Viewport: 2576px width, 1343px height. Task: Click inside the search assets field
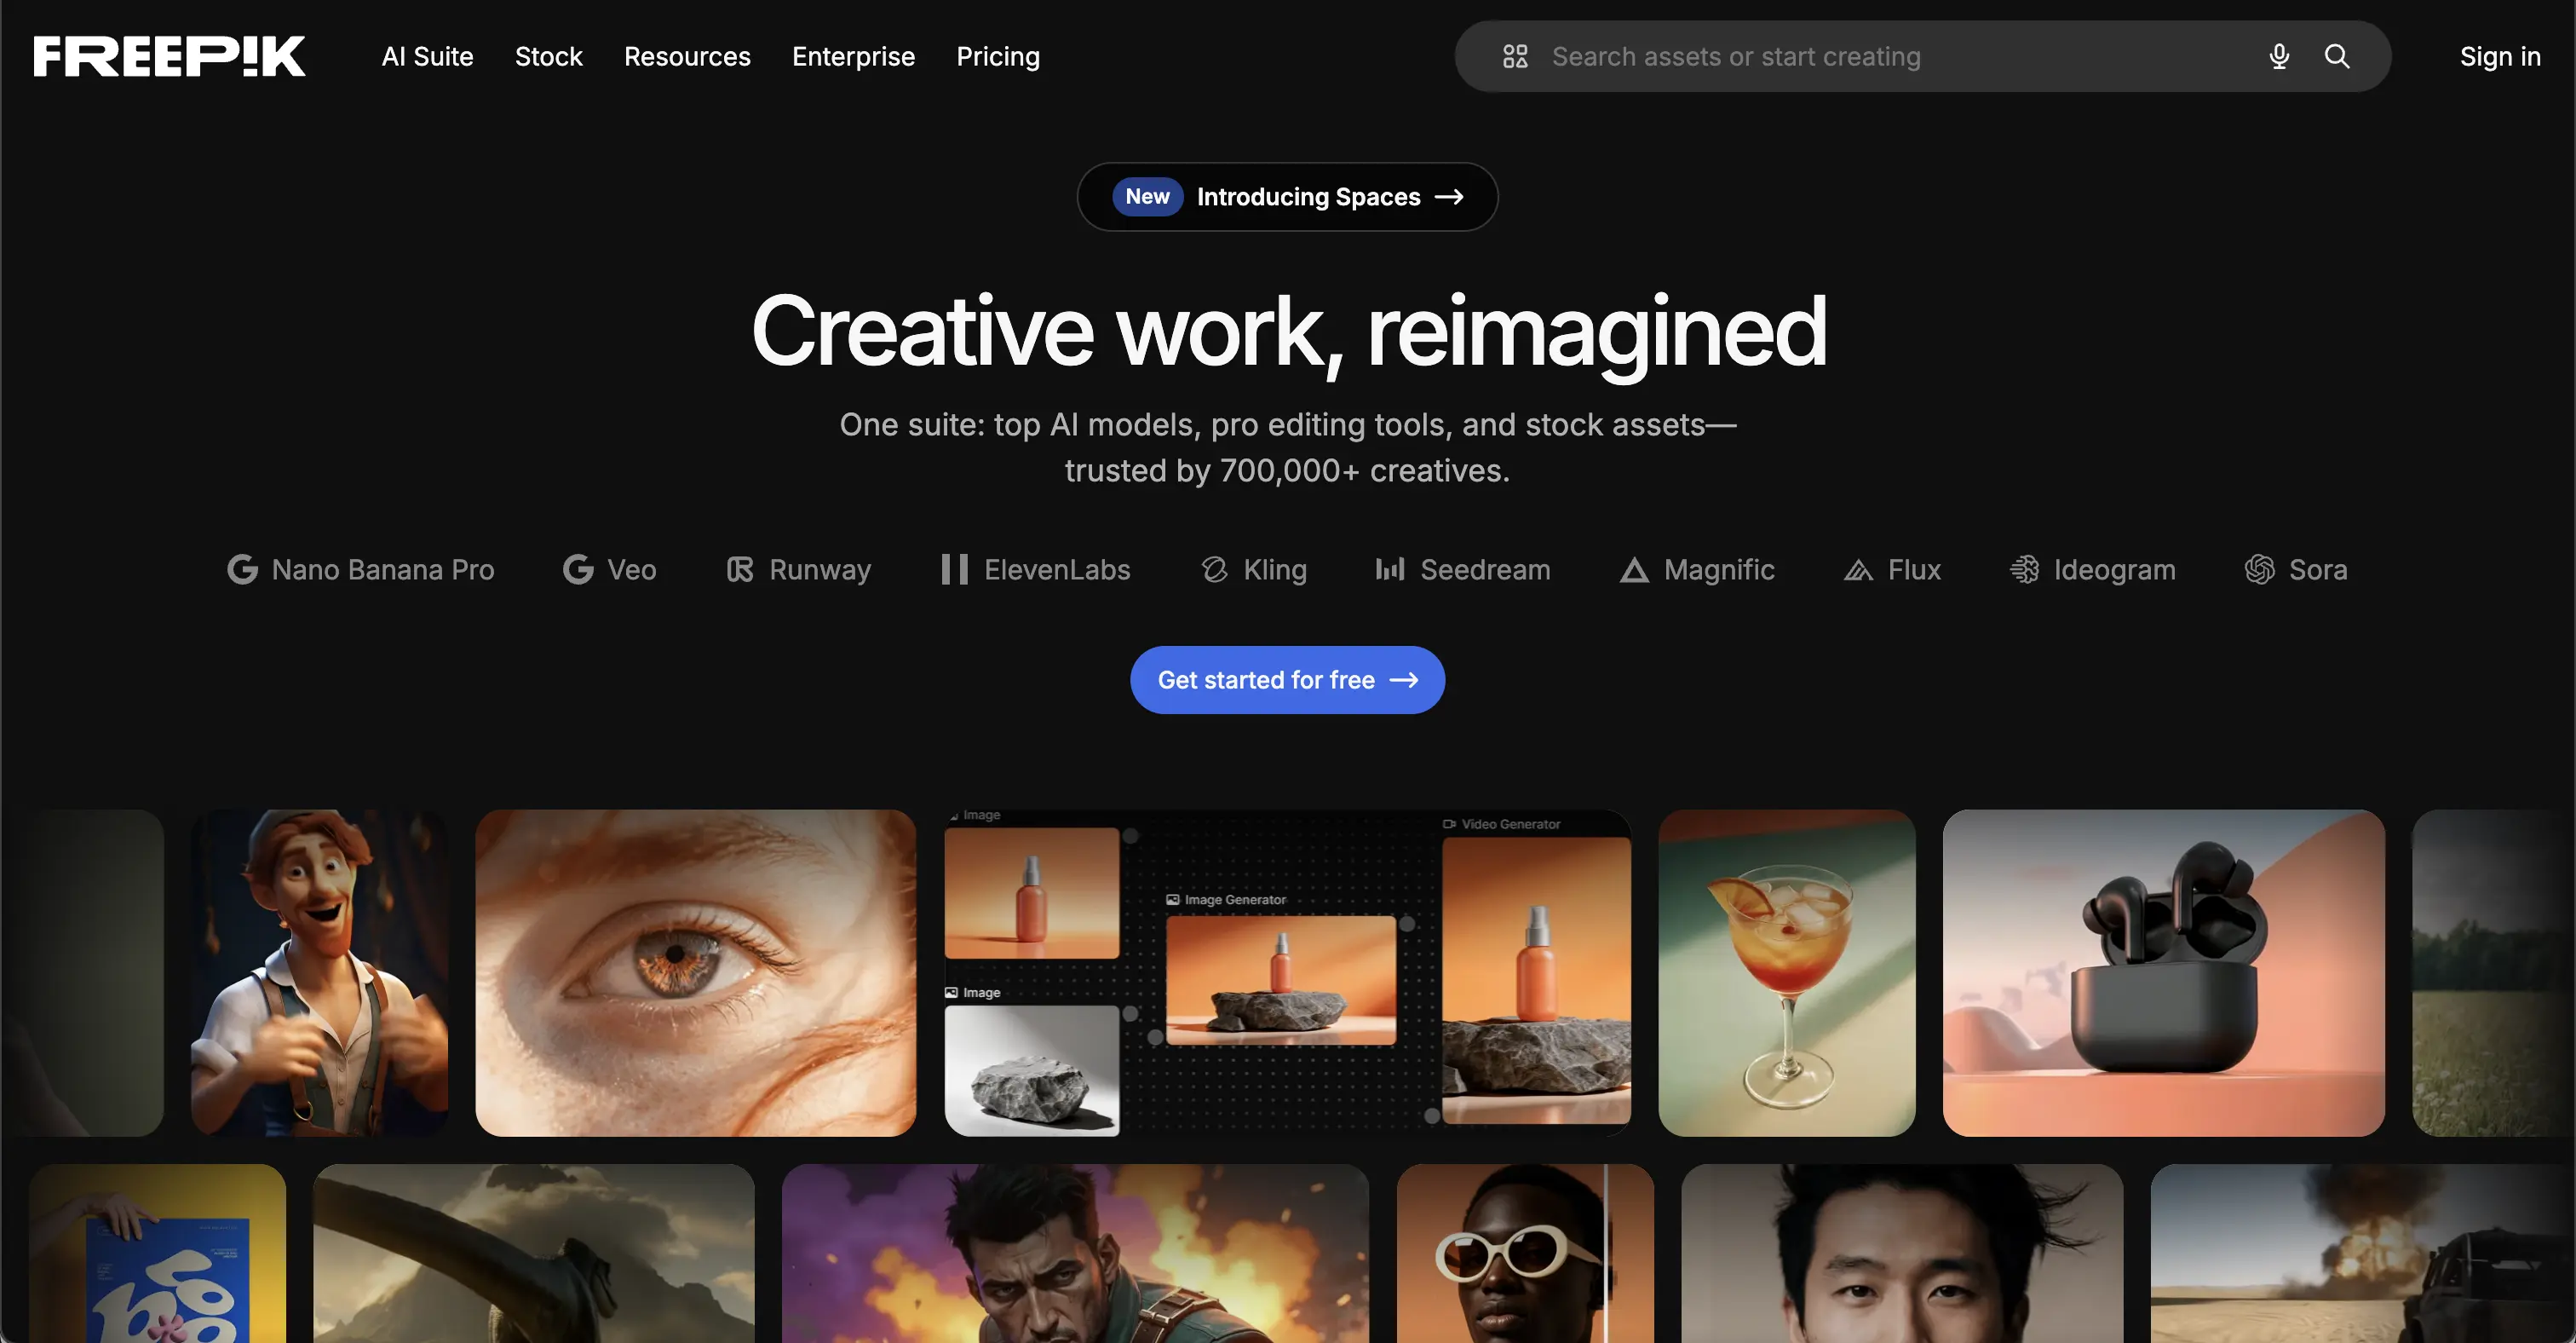[1800, 56]
